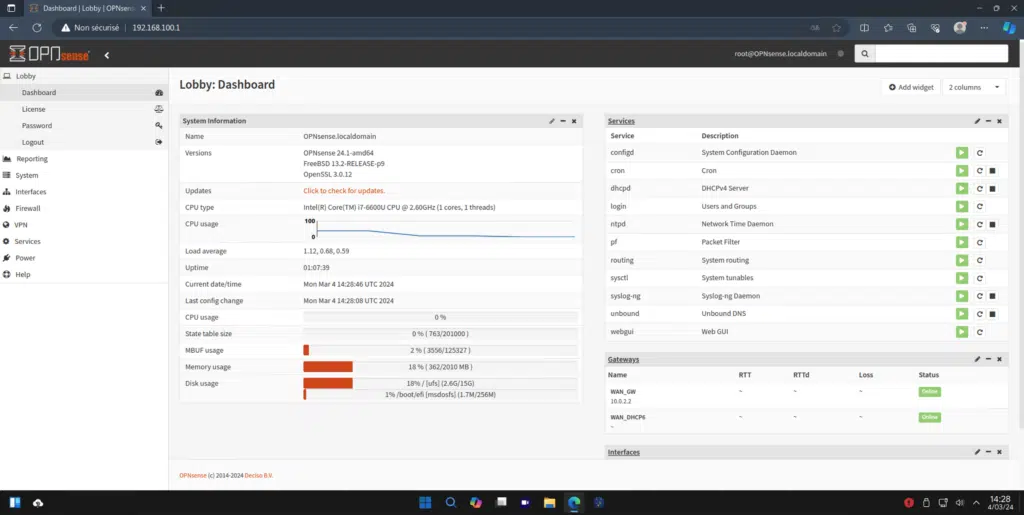Close the Interfaces widget
Image resolution: width=1024 pixels, height=515 pixels.
click(x=999, y=452)
